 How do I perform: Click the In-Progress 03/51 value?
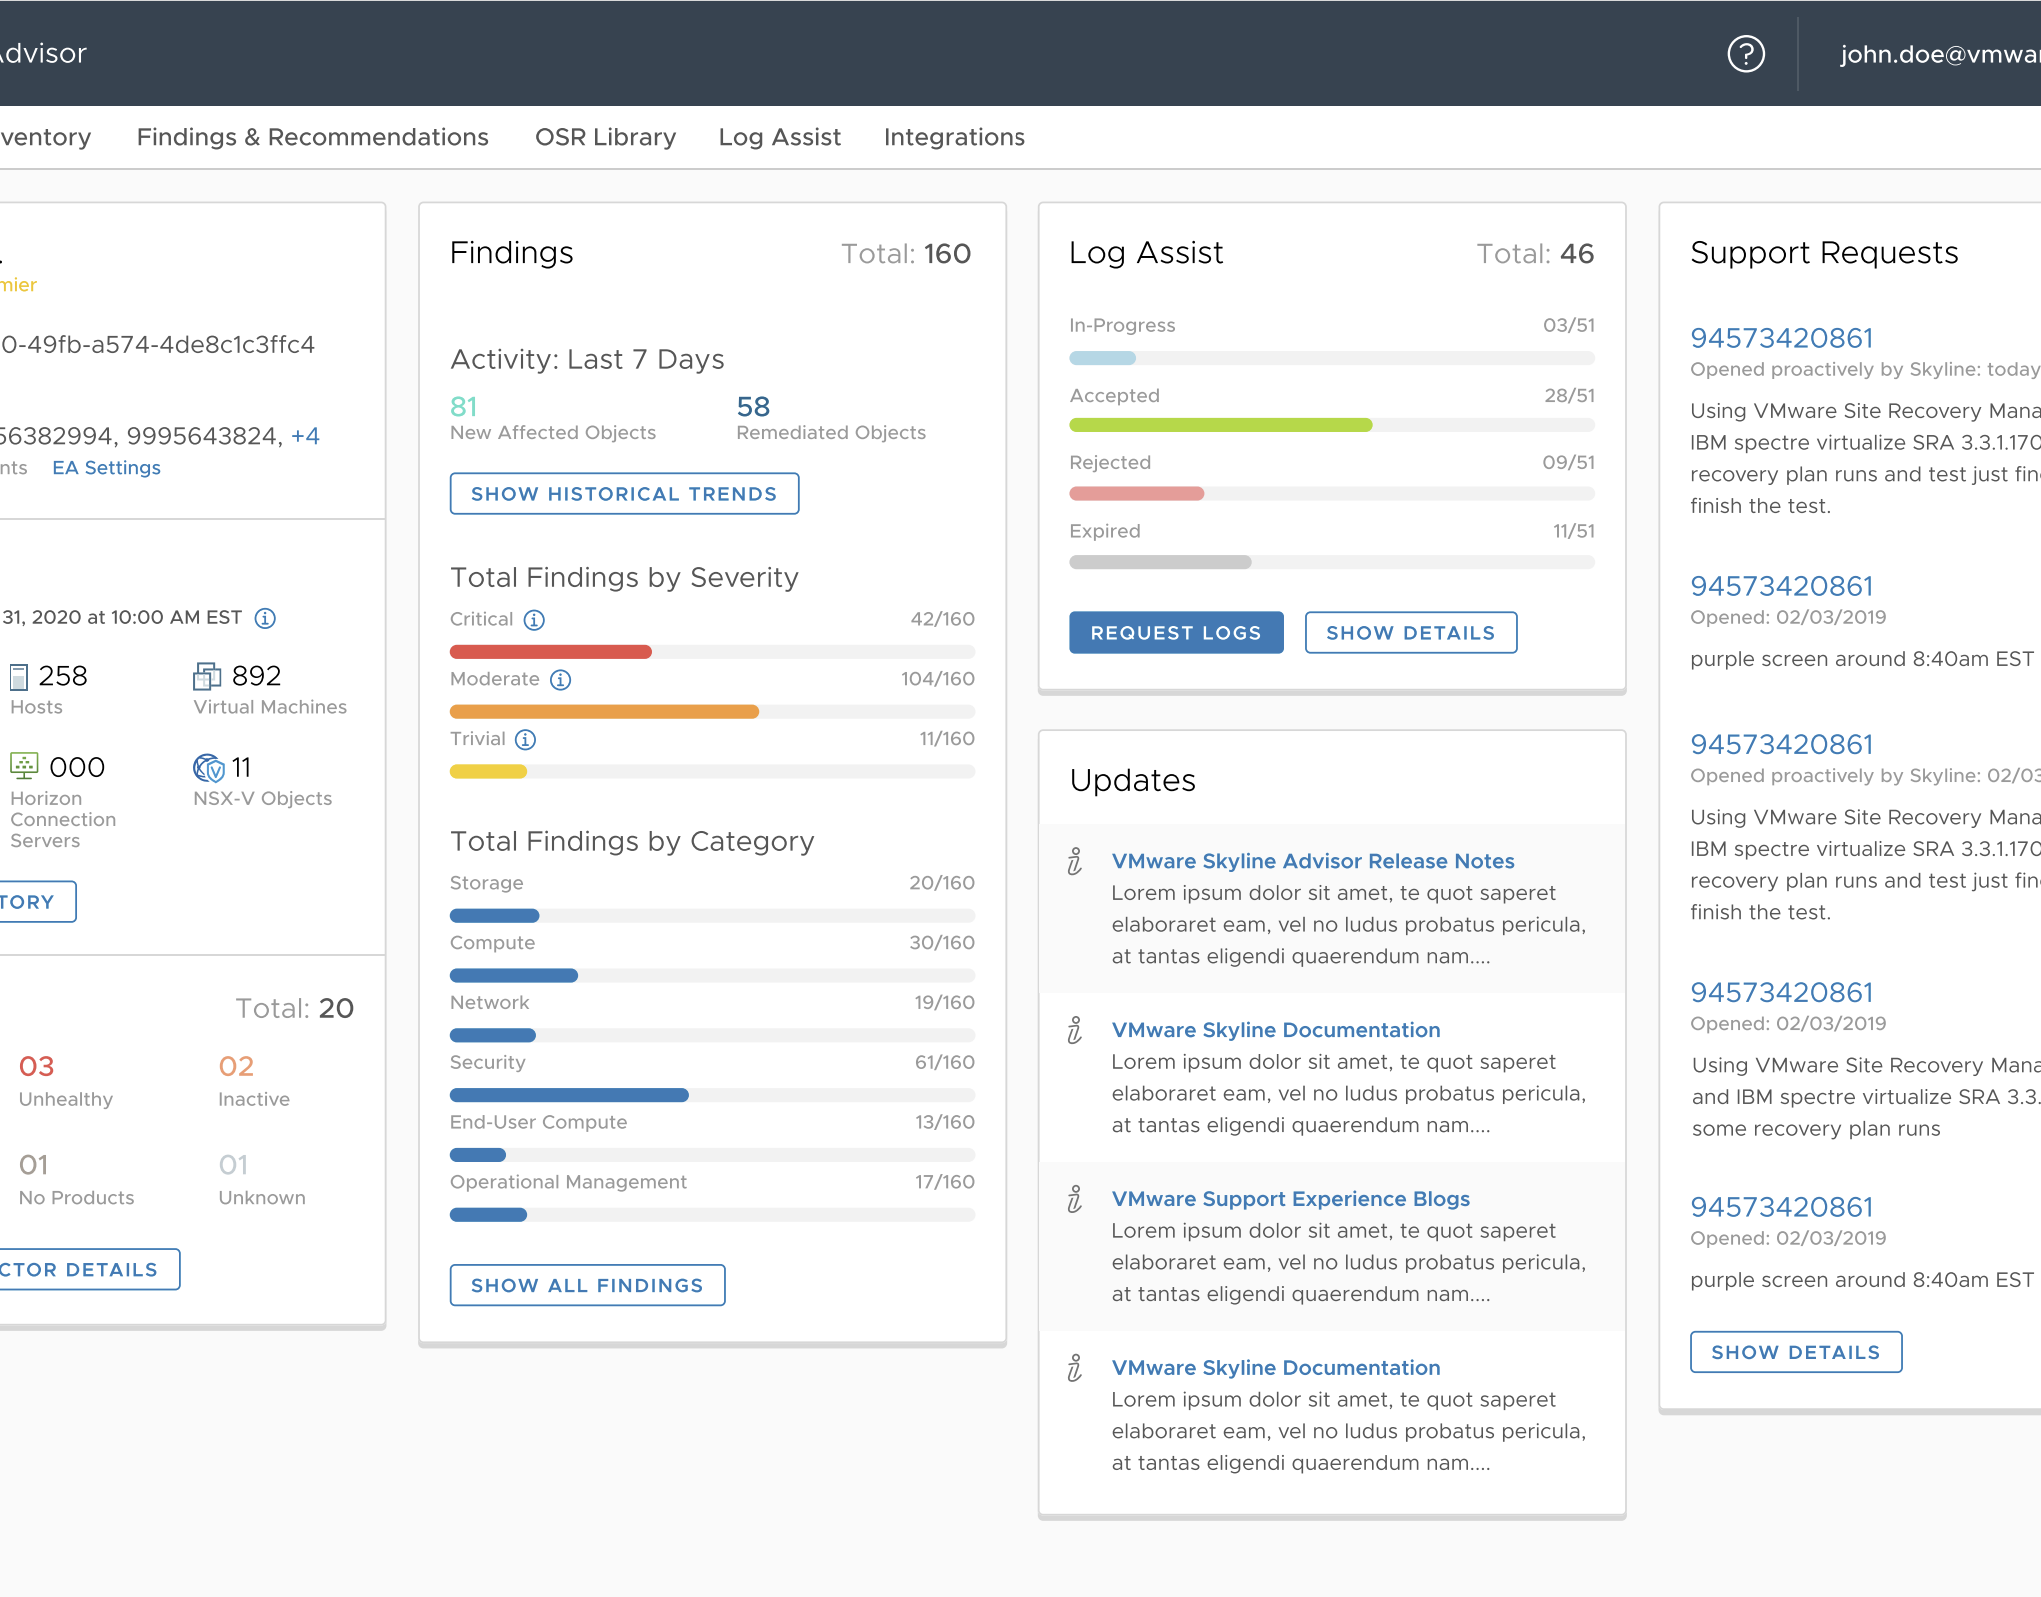pyautogui.click(x=1568, y=325)
